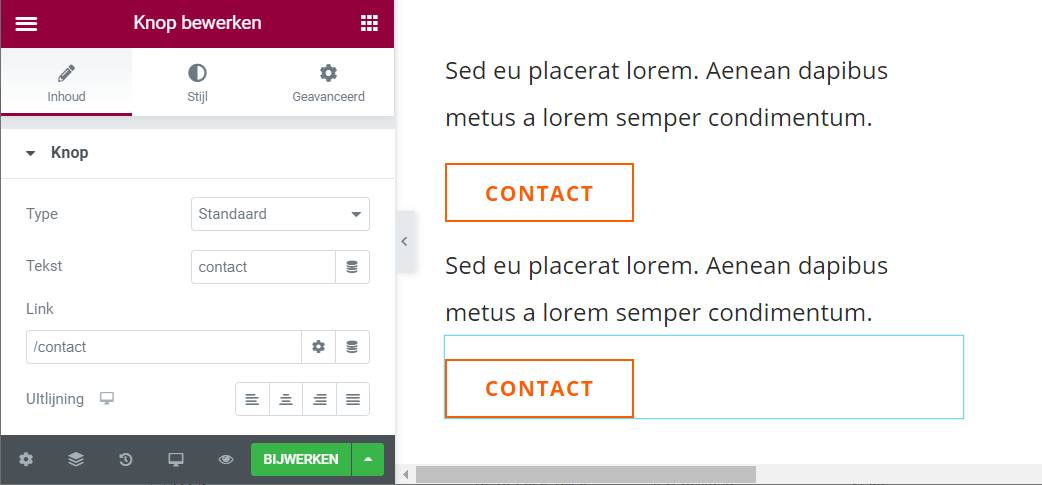Click the Tekst input field
The width and height of the screenshot is (1042, 485).
tap(263, 267)
